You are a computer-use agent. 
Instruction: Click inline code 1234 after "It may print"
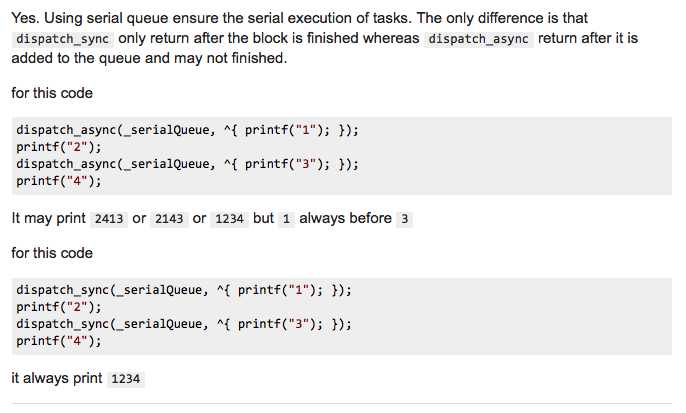pos(229,219)
